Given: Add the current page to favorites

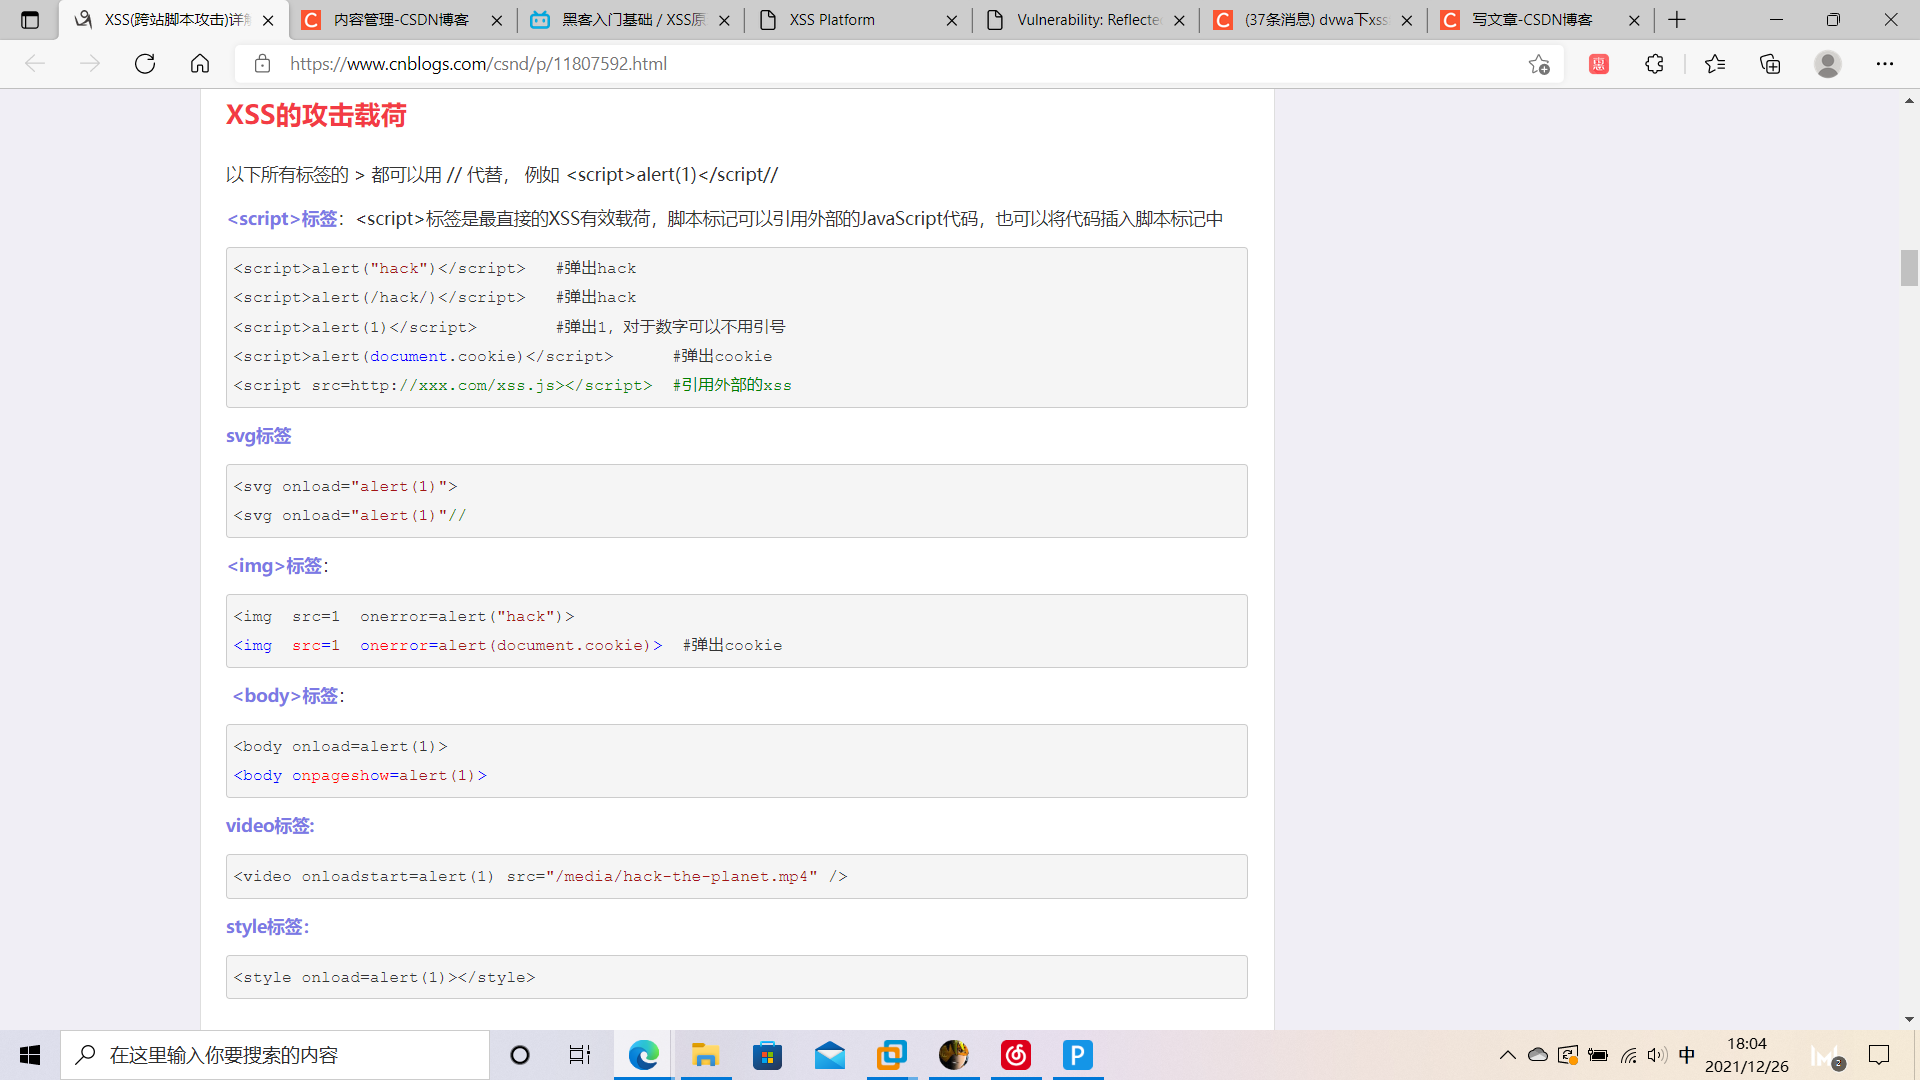Looking at the screenshot, I should coord(1539,63).
